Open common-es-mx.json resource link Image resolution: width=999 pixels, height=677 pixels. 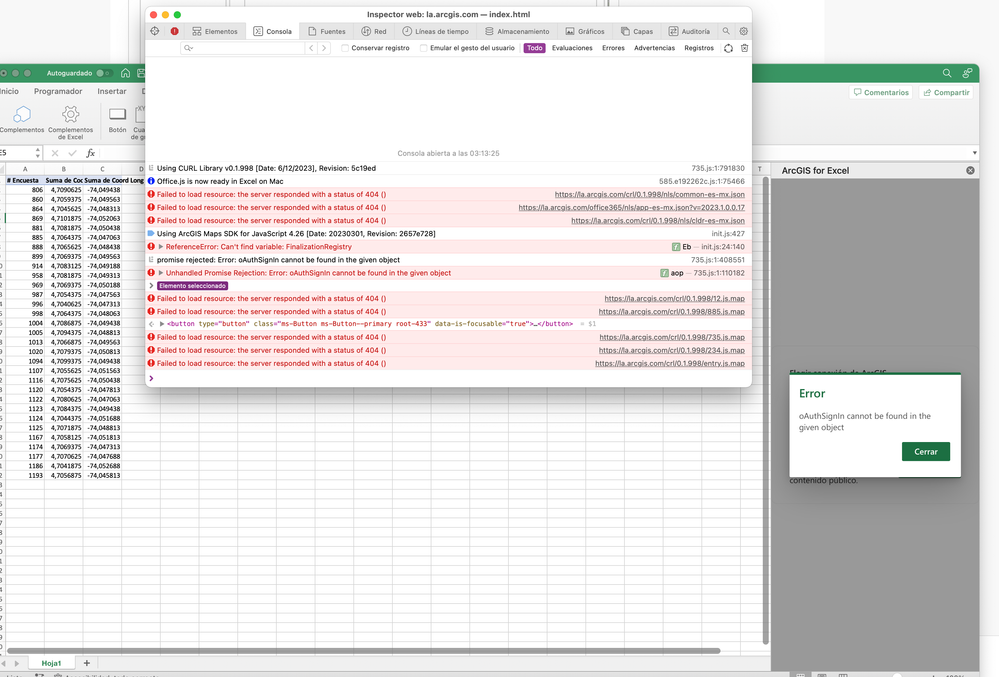649,194
